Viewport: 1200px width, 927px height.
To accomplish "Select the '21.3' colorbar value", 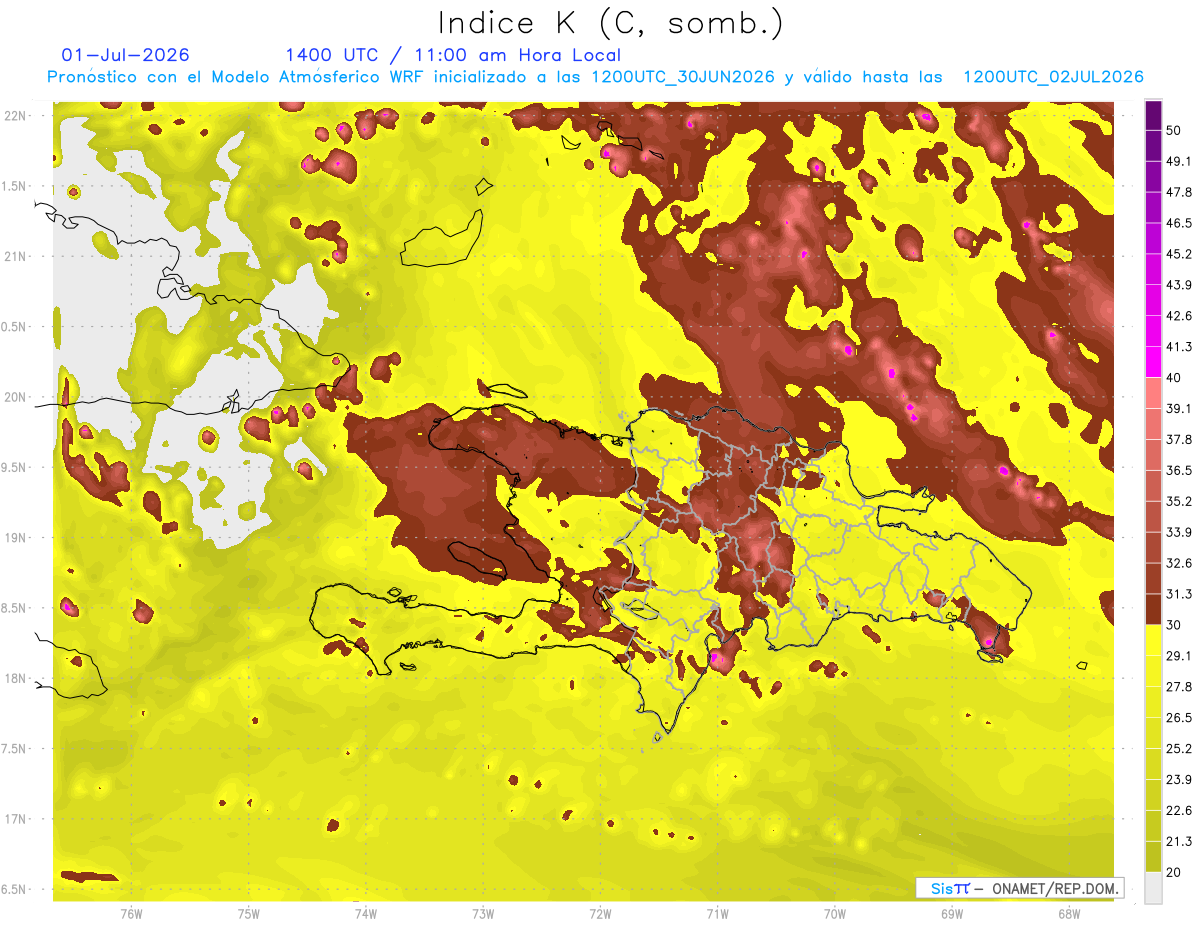I will (1179, 840).
